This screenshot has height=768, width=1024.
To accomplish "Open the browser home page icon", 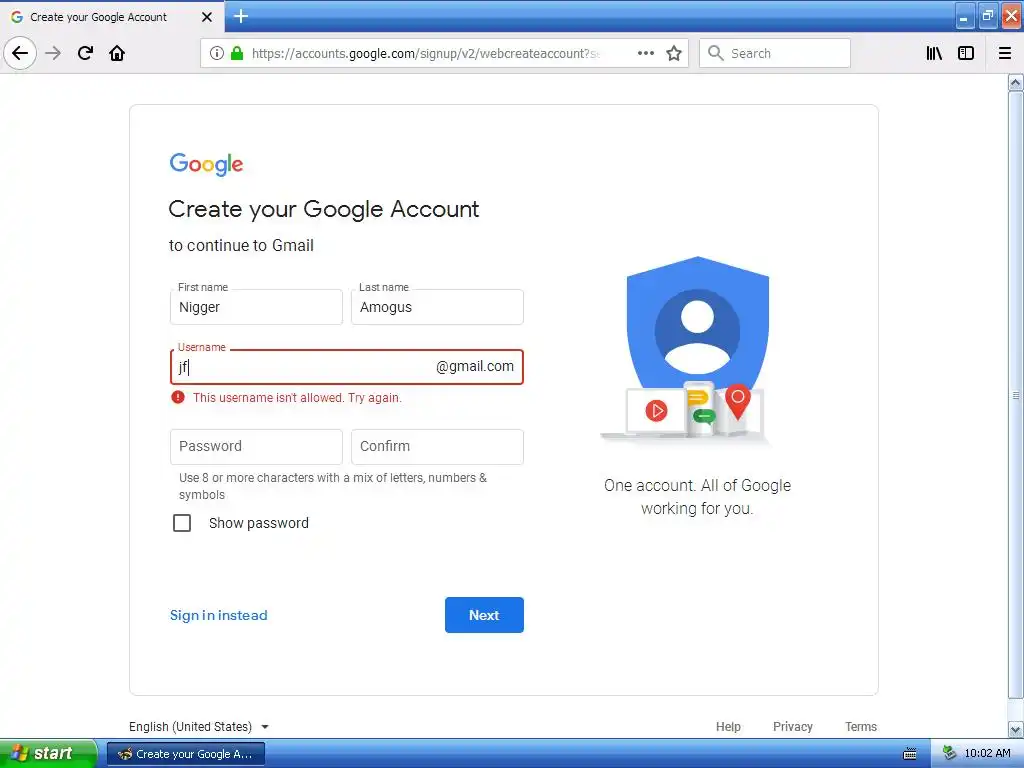I will (117, 53).
